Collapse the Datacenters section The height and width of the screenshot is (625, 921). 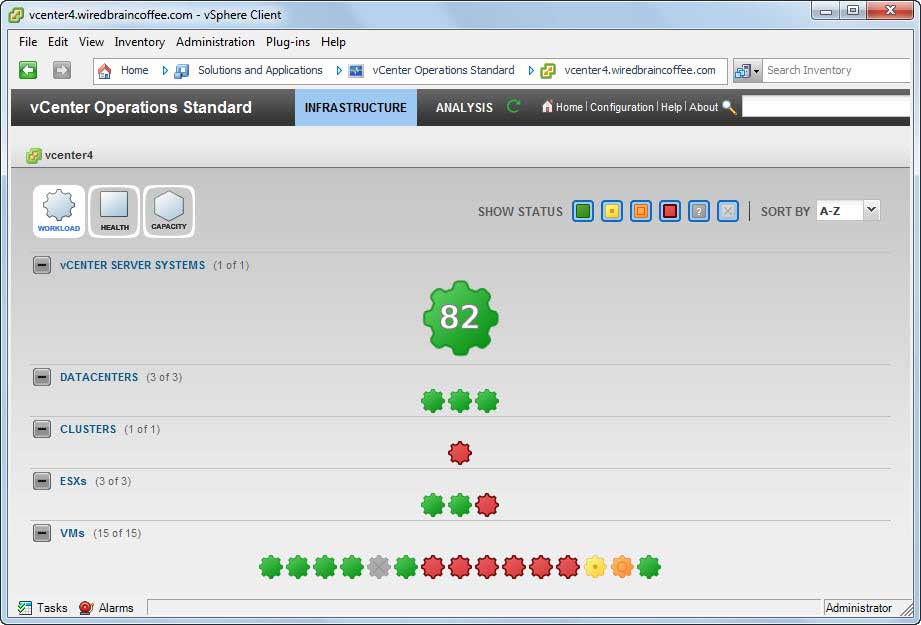[x=42, y=377]
